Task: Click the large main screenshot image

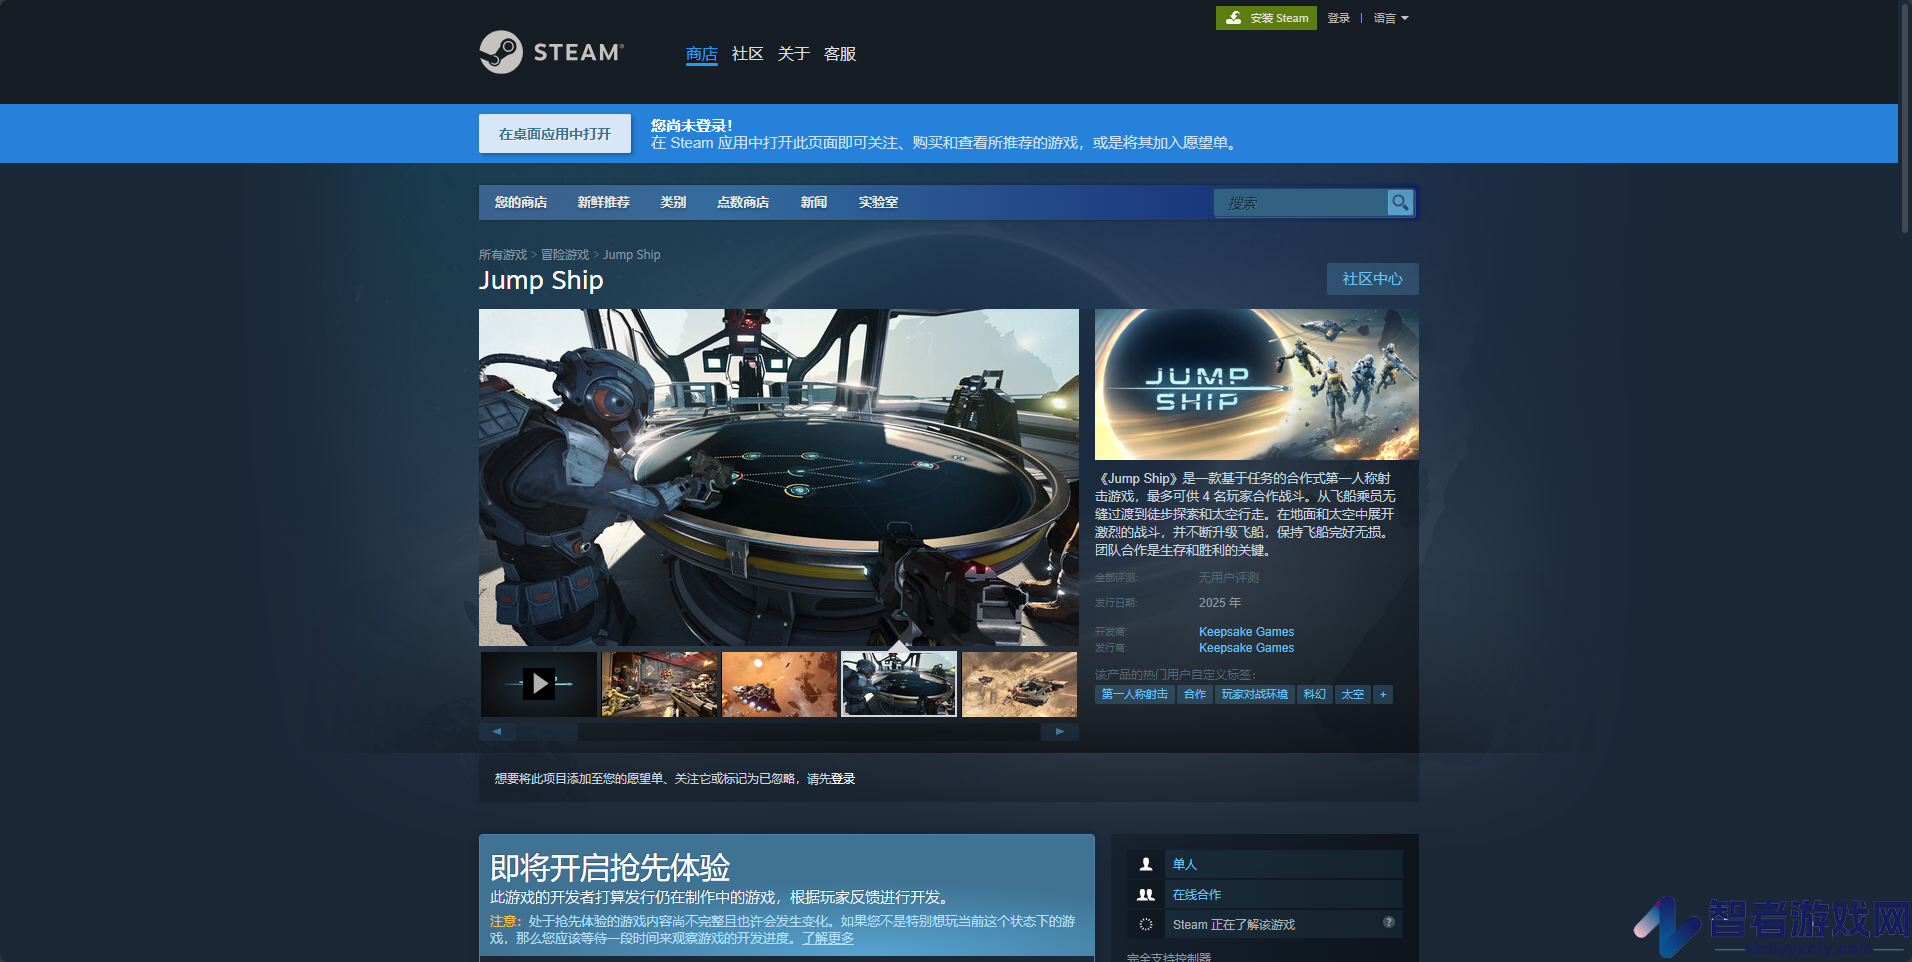Action: click(779, 477)
